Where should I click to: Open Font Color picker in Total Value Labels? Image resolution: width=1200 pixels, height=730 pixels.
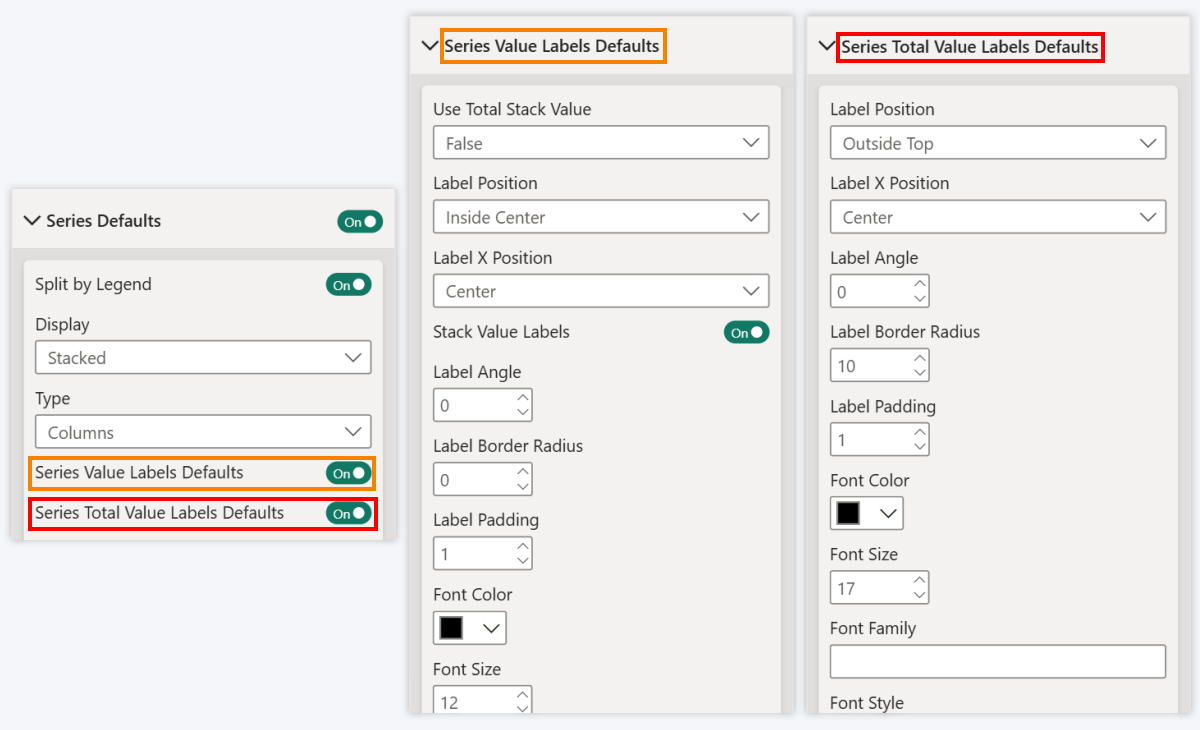[867, 514]
